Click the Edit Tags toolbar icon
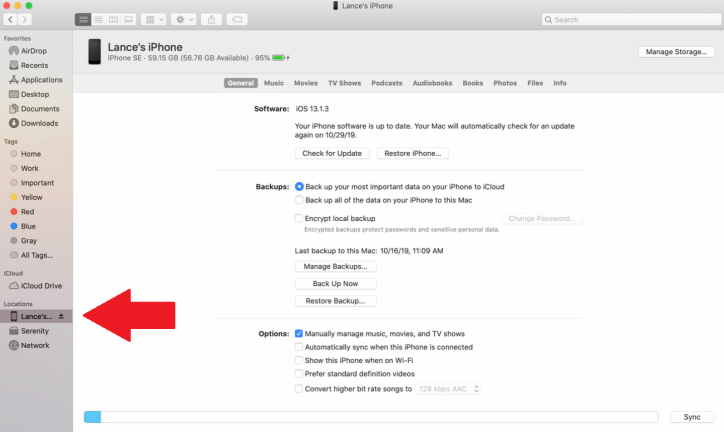724x432 pixels. coord(237,19)
